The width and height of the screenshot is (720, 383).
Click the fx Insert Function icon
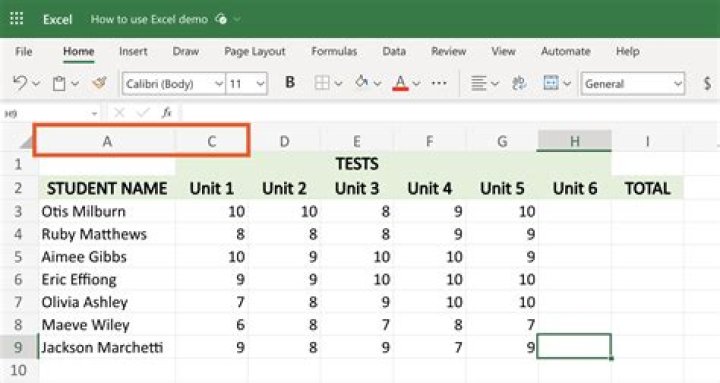[167, 113]
